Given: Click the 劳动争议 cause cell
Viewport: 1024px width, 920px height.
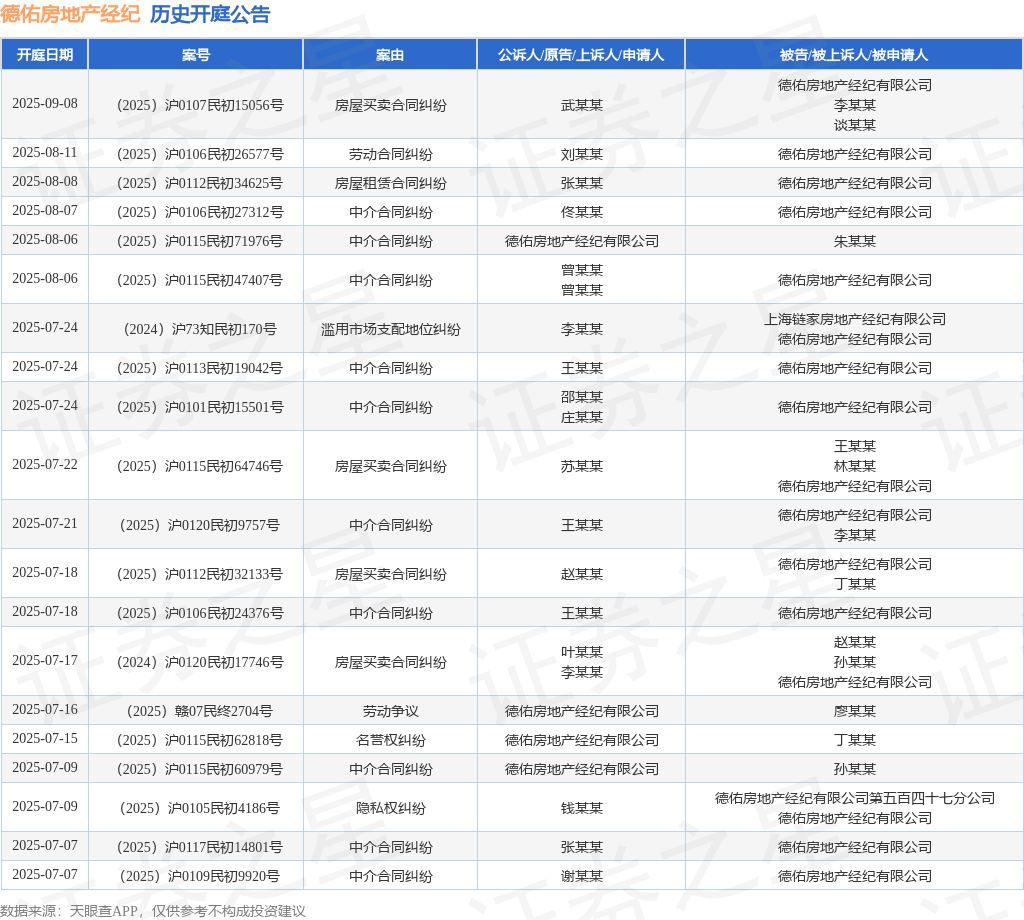Looking at the screenshot, I should (391, 711).
